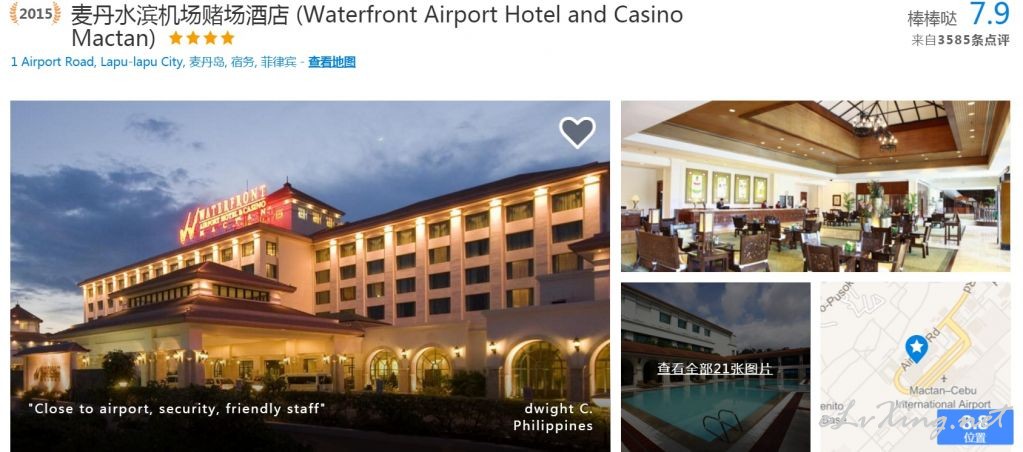Click reviewer name dwight C.

(x=558, y=409)
